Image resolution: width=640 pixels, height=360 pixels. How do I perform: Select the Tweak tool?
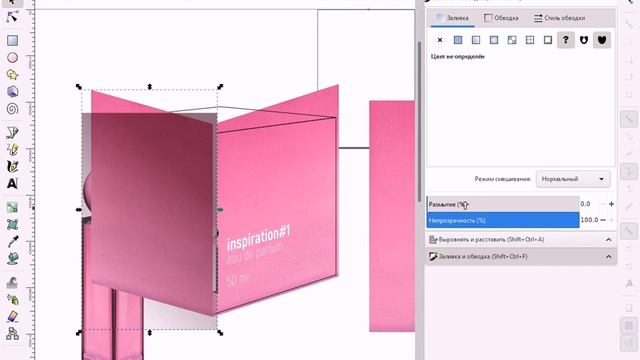[x=12, y=282]
